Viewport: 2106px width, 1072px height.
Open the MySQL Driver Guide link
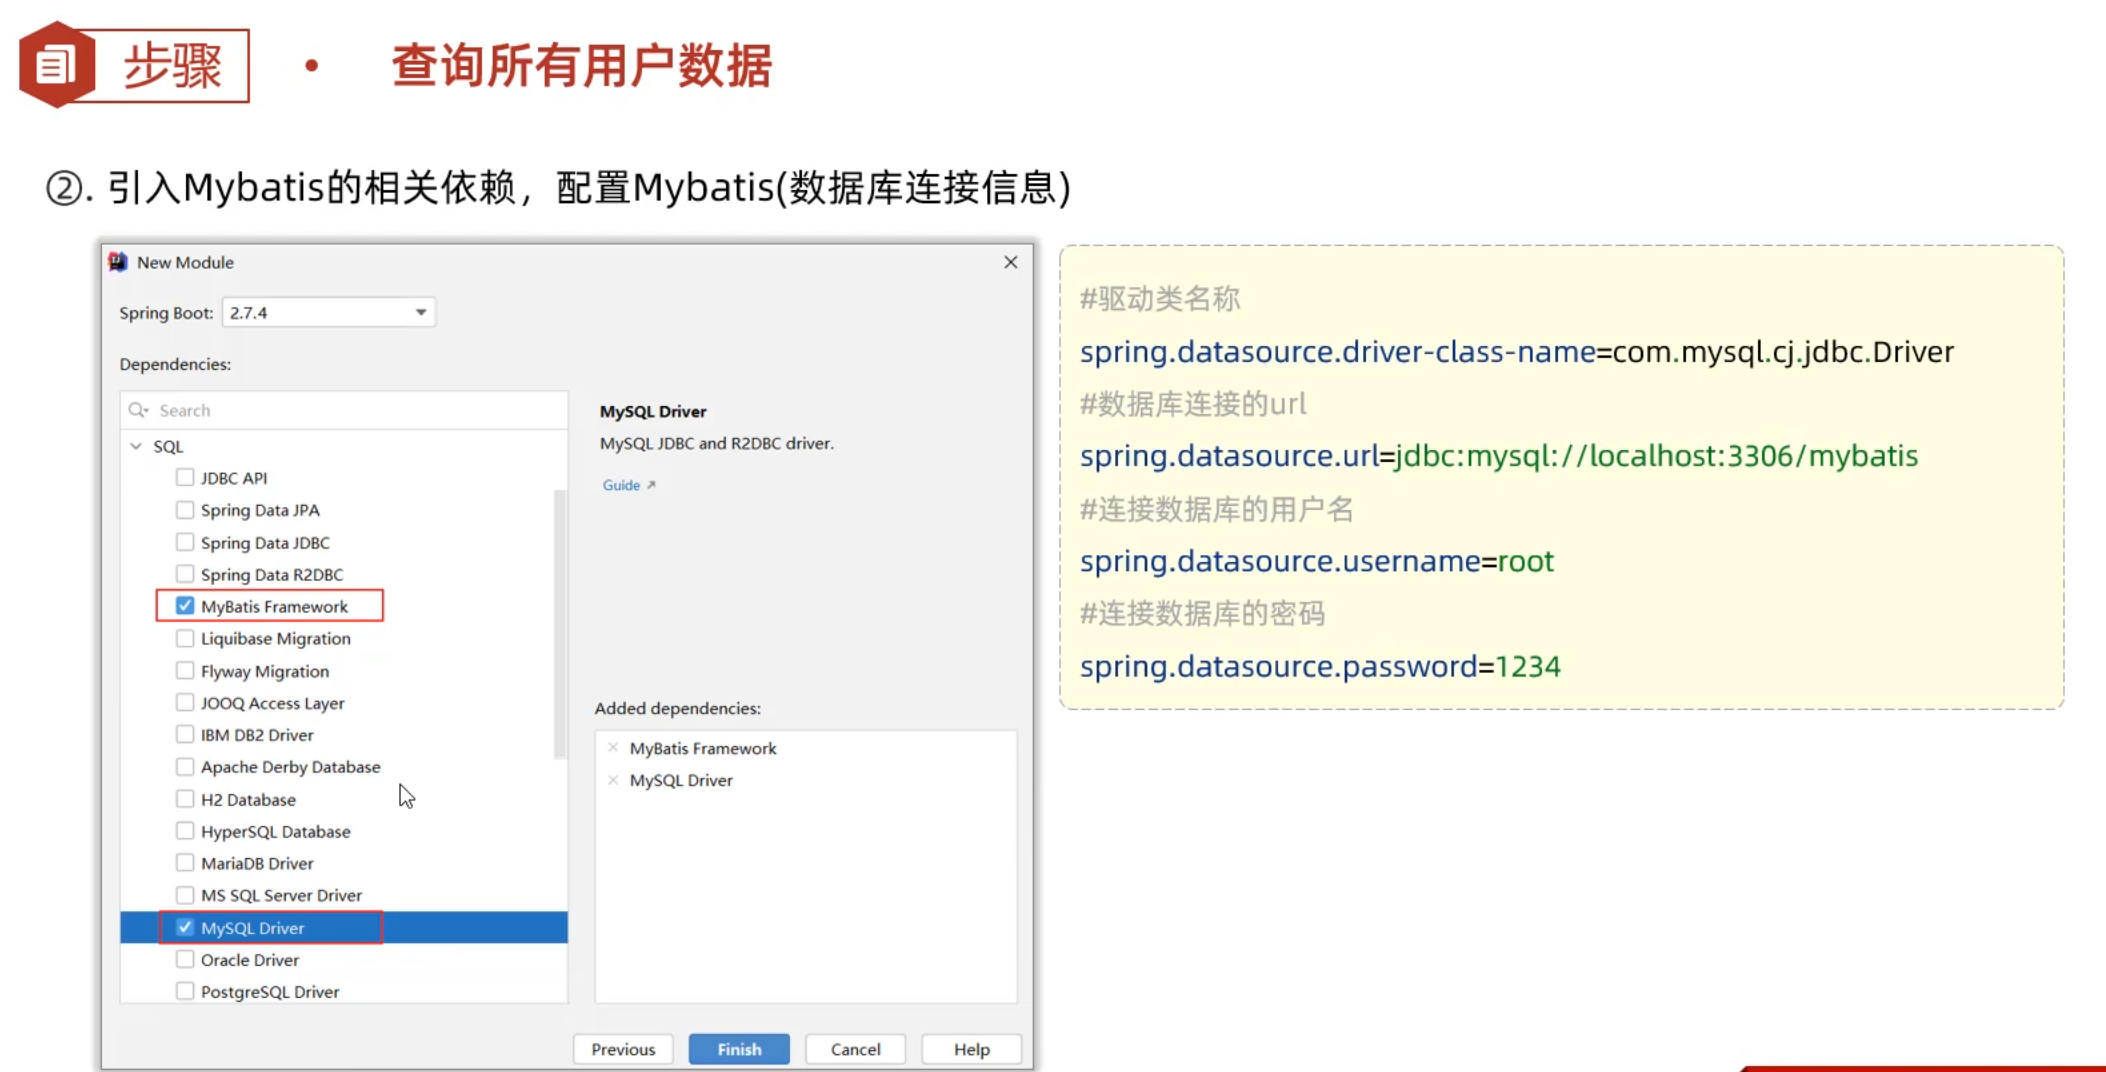[620, 485]
